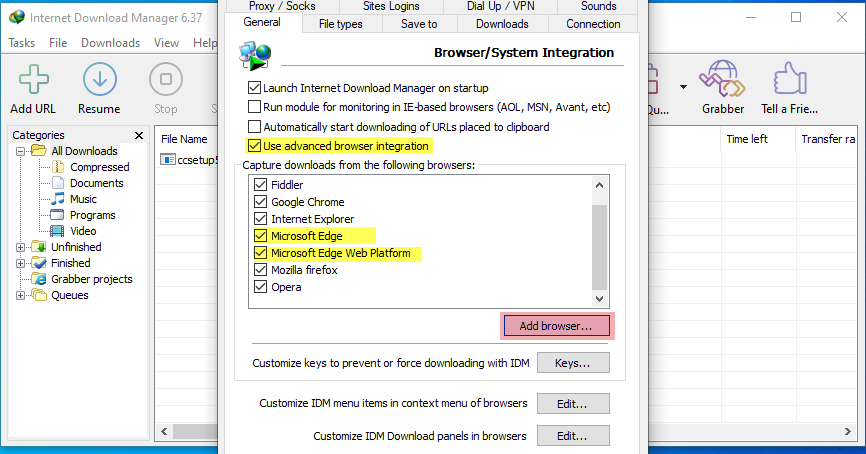
Task: Select the Video category icon
Action: [57, 231]
